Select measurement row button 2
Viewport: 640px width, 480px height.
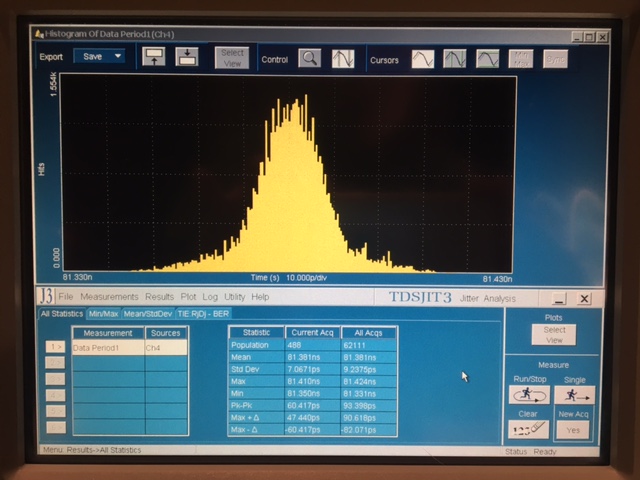coord(55,363)
